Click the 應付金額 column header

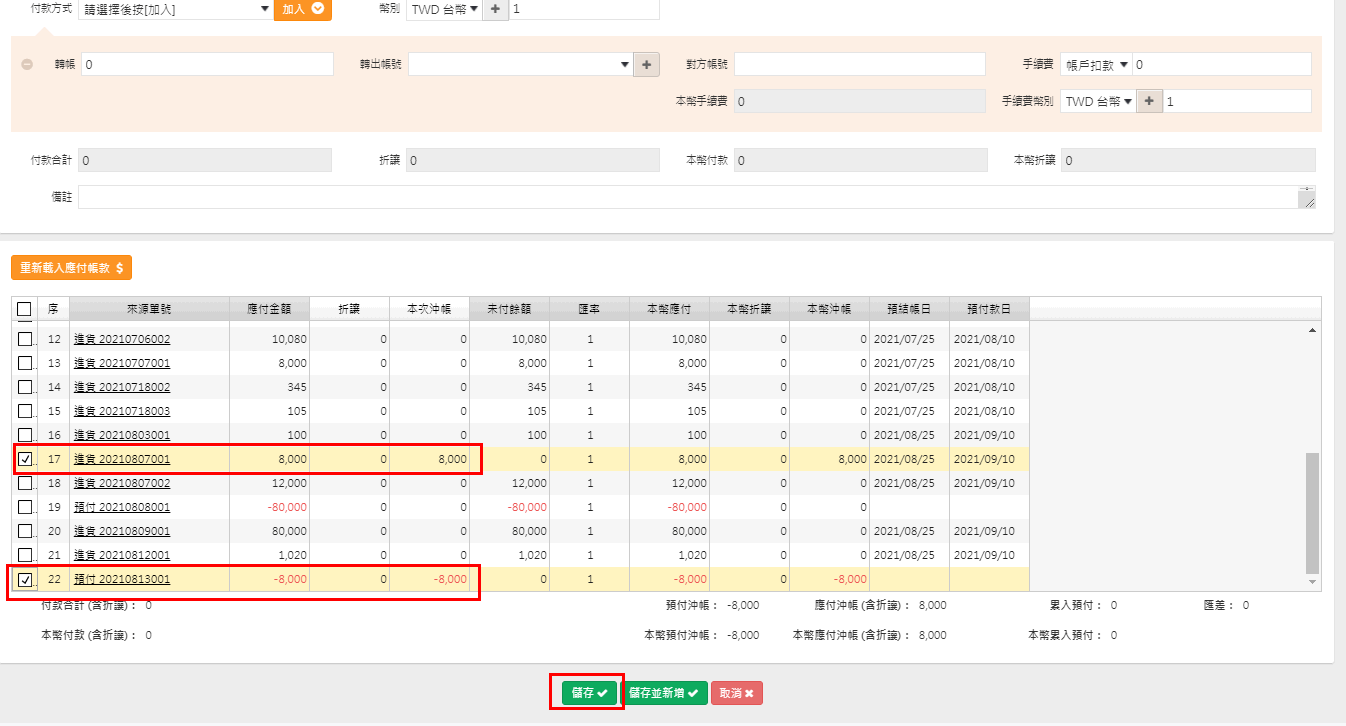pos(269,309)
